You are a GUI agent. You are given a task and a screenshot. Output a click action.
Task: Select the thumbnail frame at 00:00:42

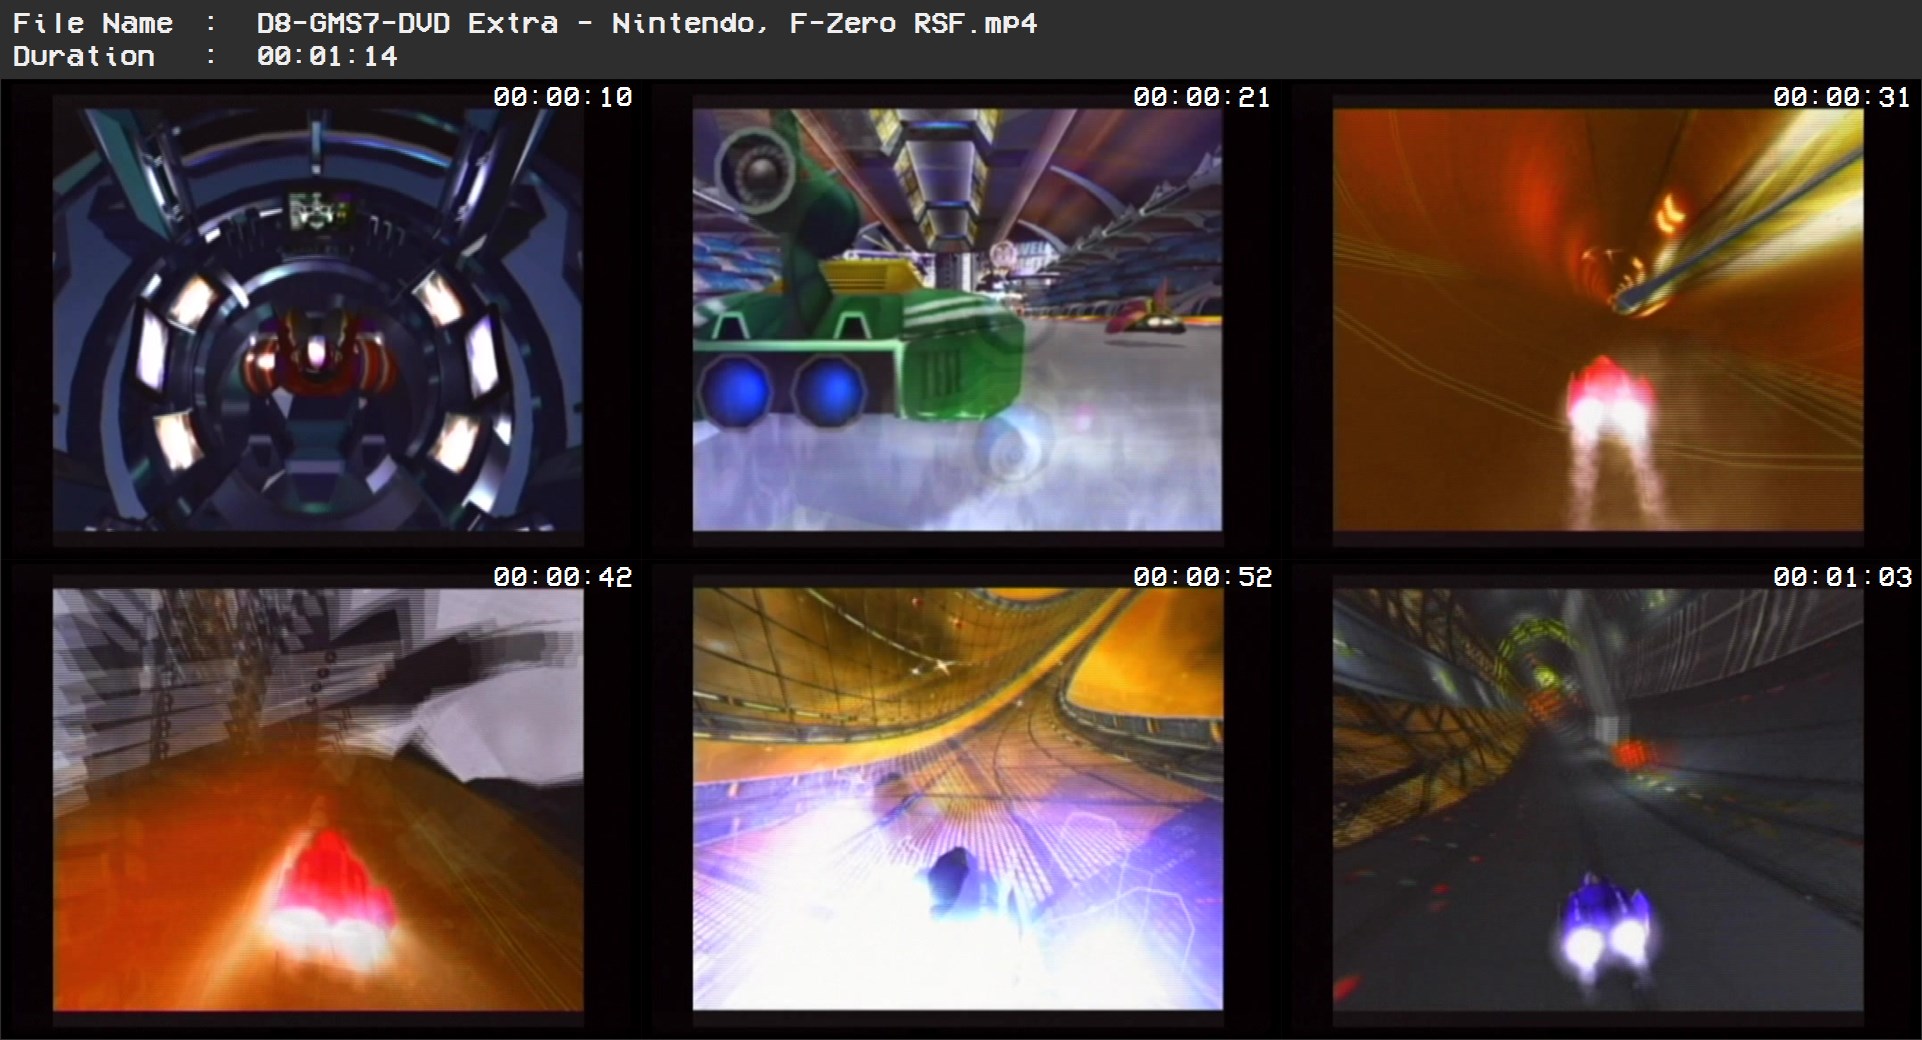click(318, 800)
